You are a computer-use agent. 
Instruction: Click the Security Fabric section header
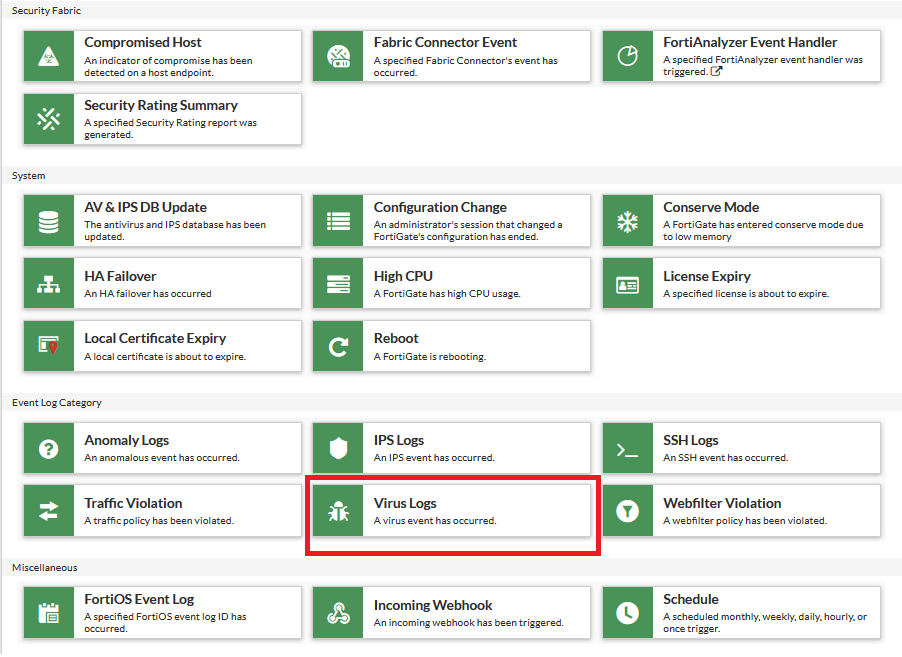46,10
